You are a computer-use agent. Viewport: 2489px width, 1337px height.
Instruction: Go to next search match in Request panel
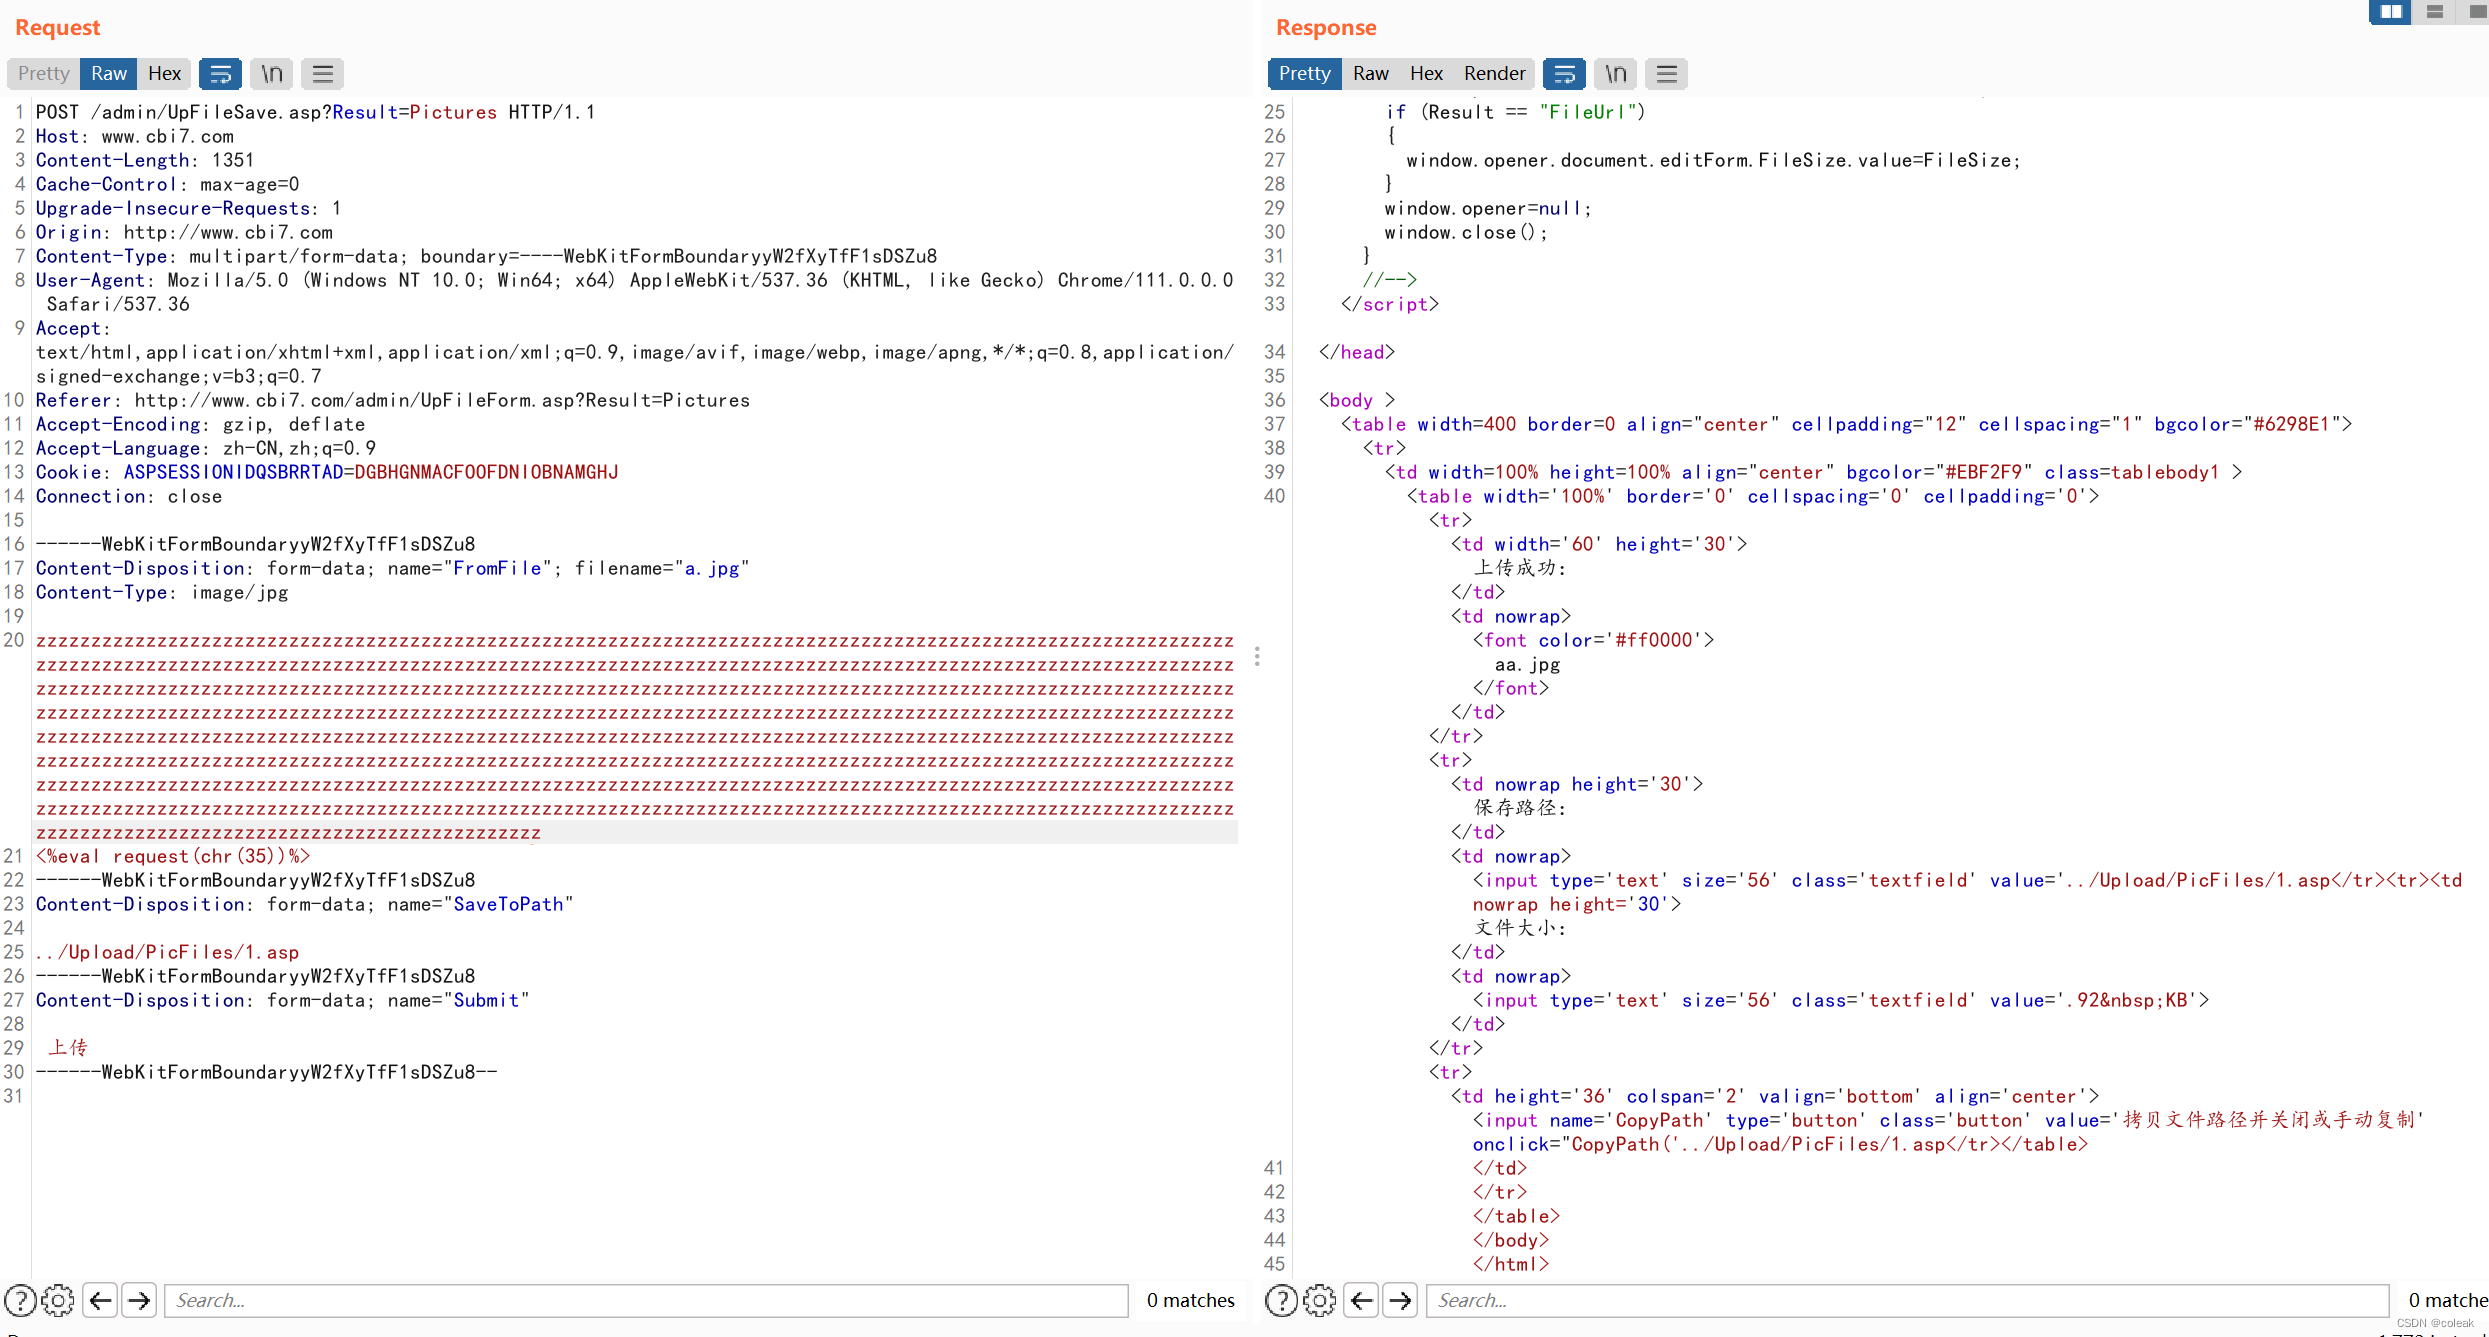[140, 1300]
